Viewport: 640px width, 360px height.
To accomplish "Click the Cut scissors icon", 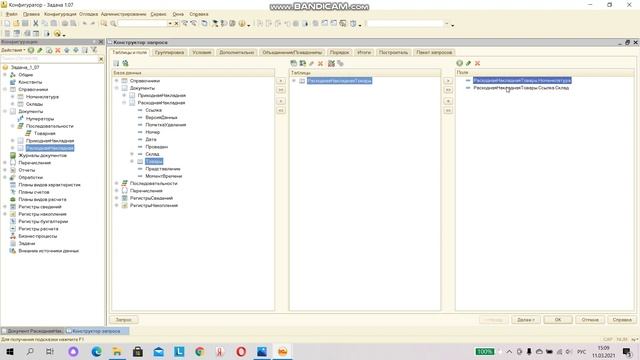I will [36, 24].
